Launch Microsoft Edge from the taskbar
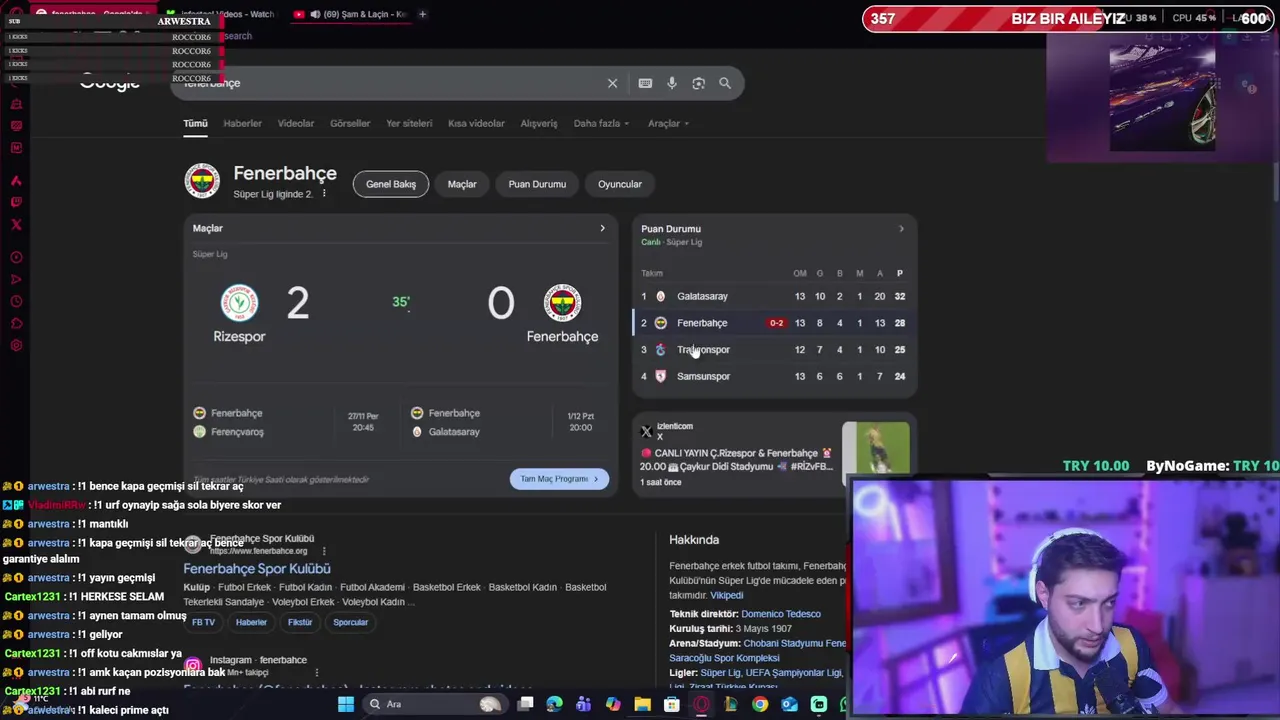1280x720 pixels. [x=554, y=704]
